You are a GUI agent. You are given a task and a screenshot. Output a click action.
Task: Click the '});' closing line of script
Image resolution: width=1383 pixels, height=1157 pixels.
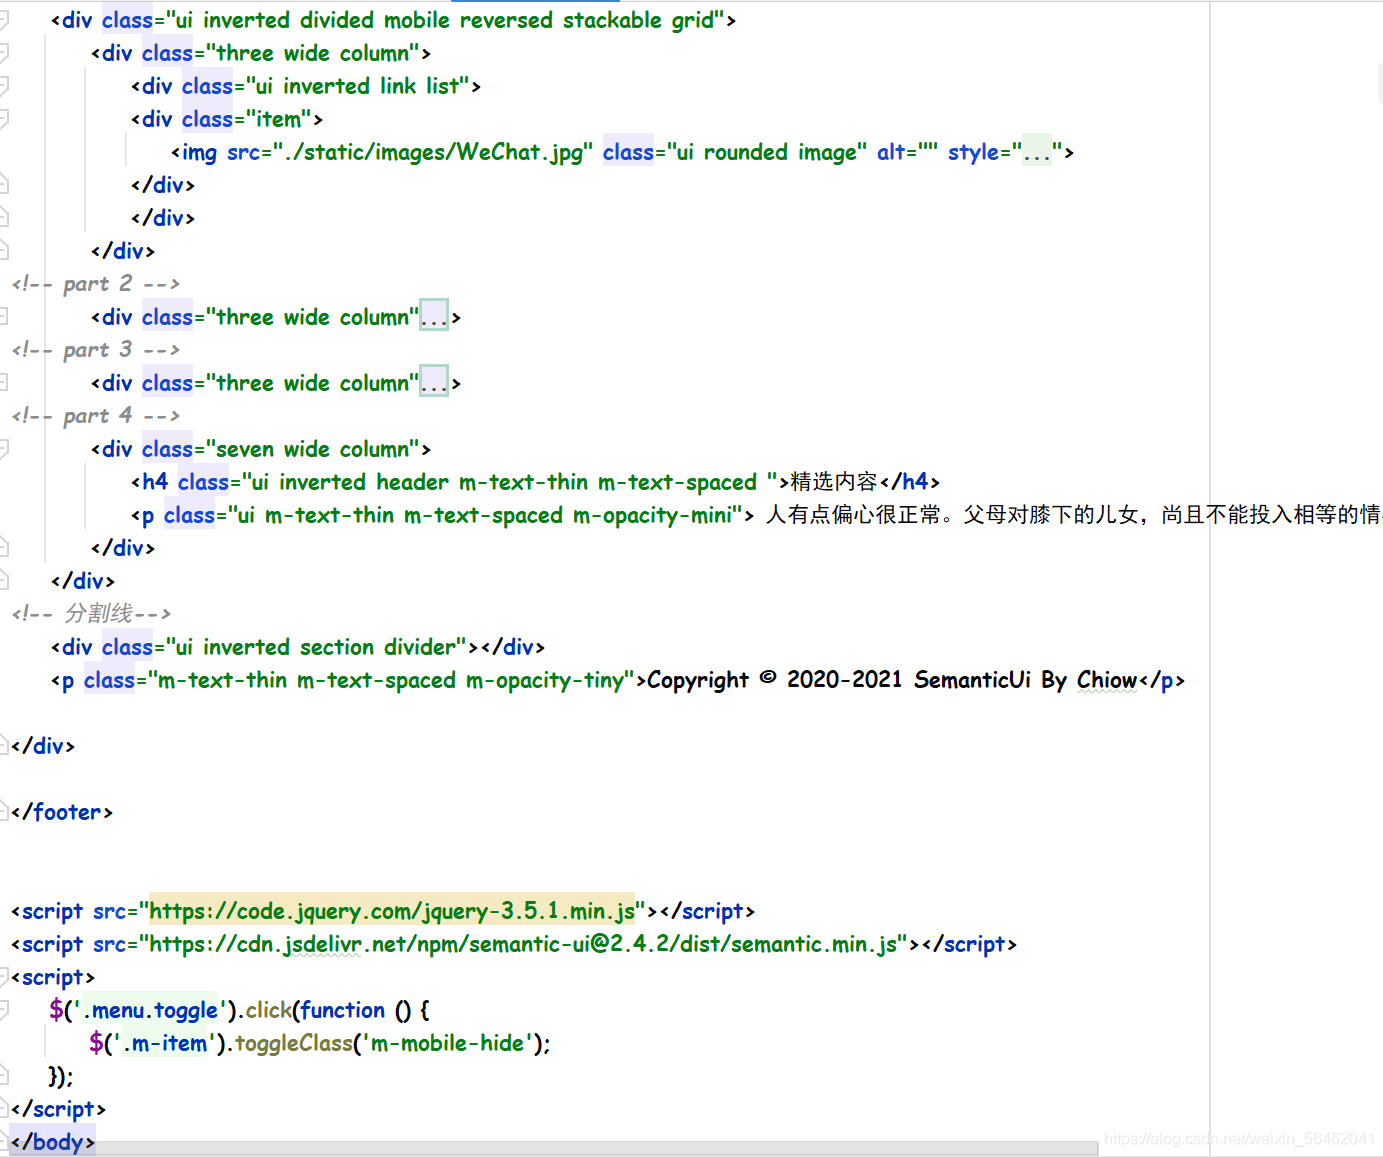pos(61,1076)
